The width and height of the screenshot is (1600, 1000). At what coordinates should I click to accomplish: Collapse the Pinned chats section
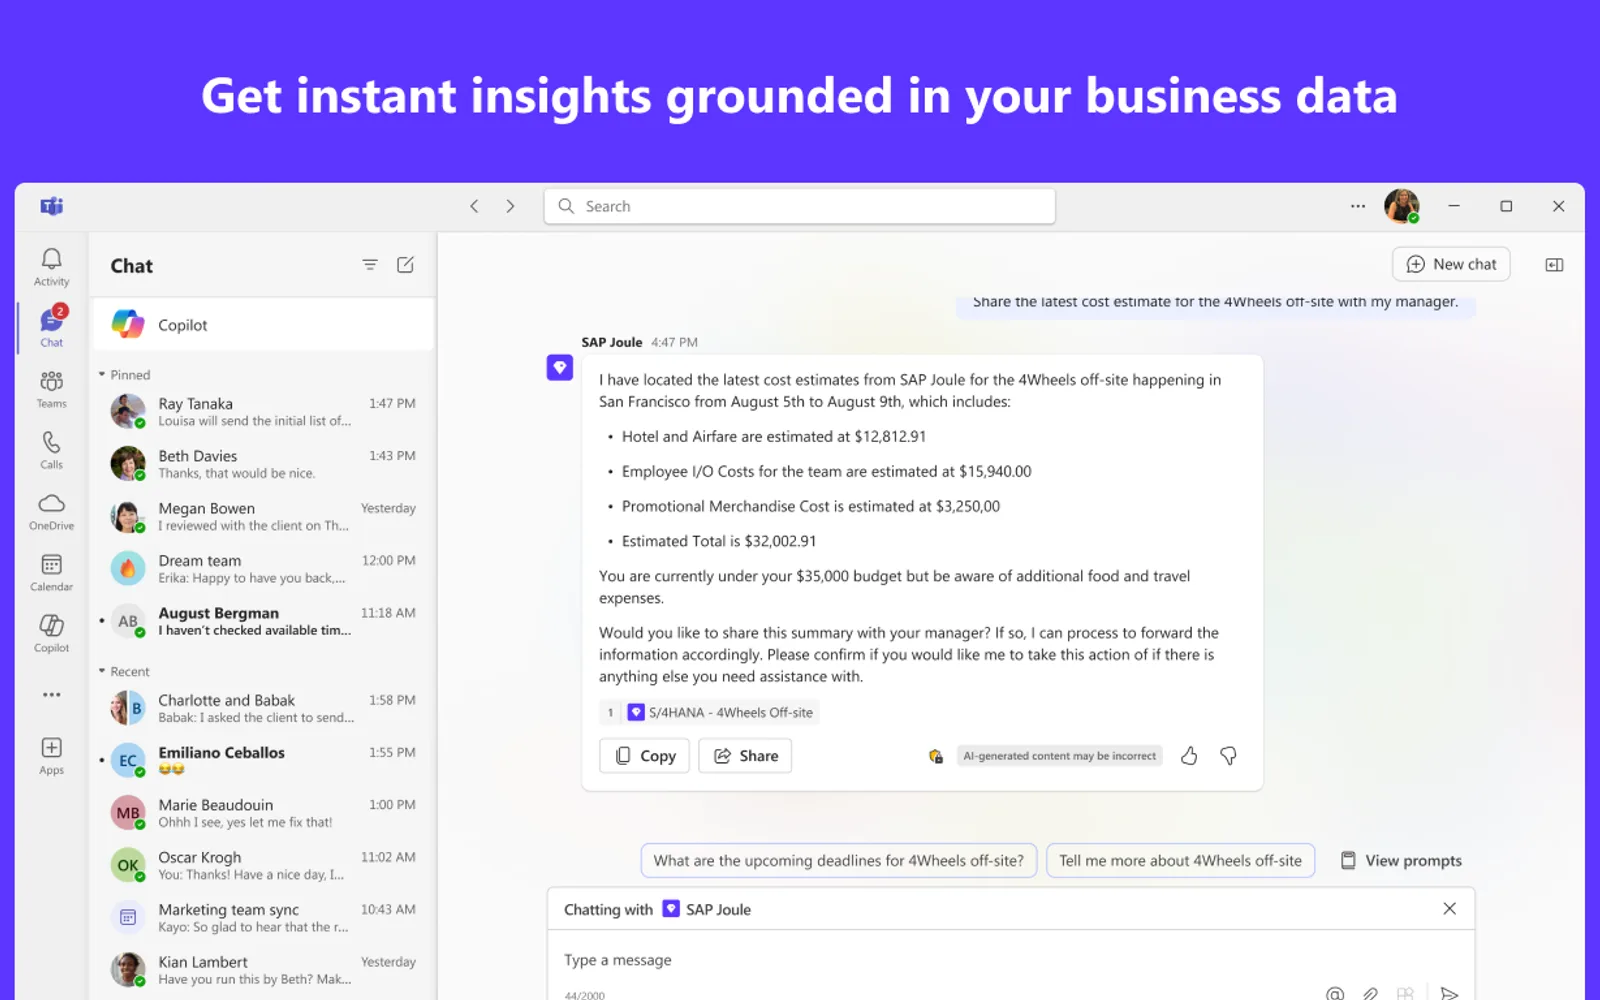point(124,375)
